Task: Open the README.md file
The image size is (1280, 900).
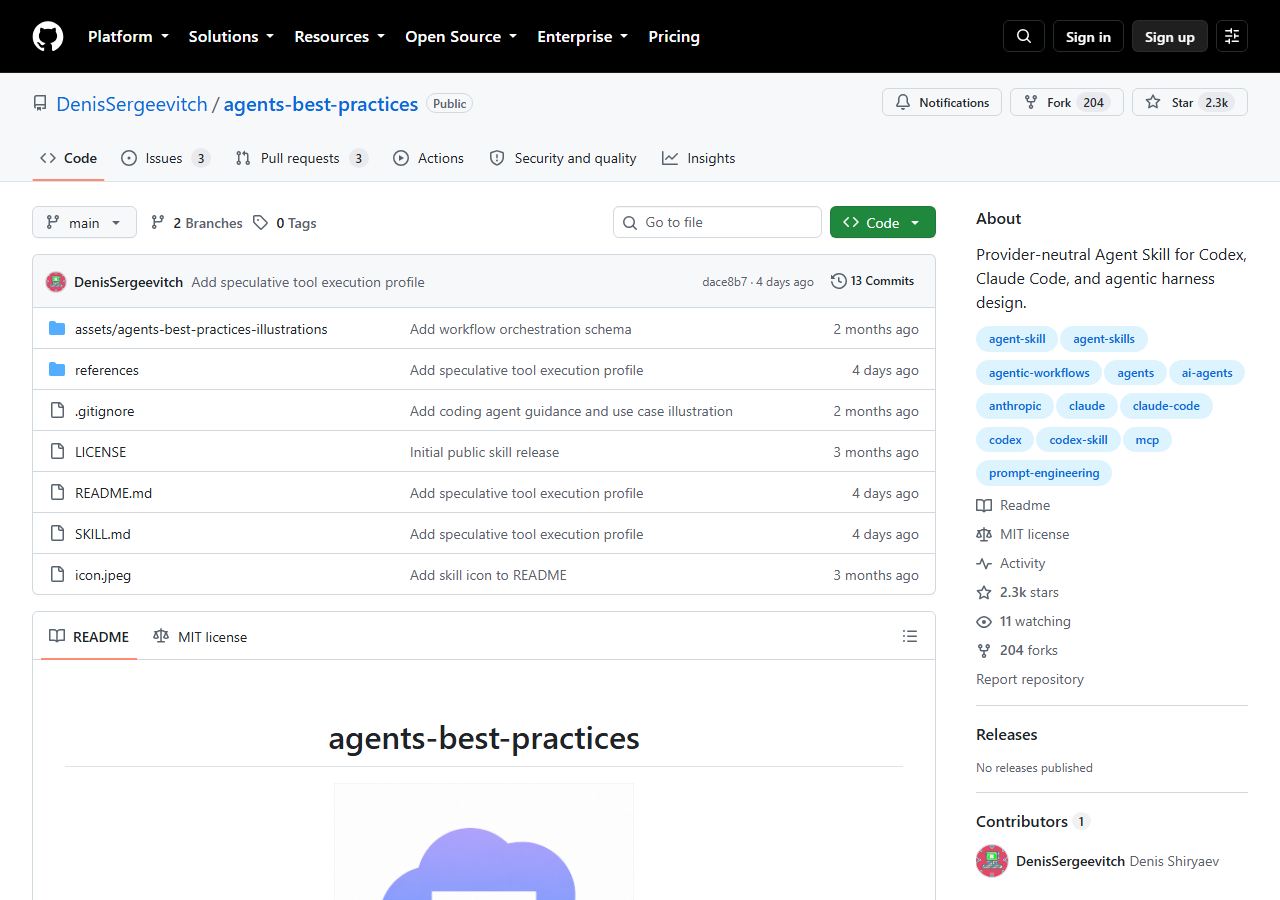Action: click(113, 493)
